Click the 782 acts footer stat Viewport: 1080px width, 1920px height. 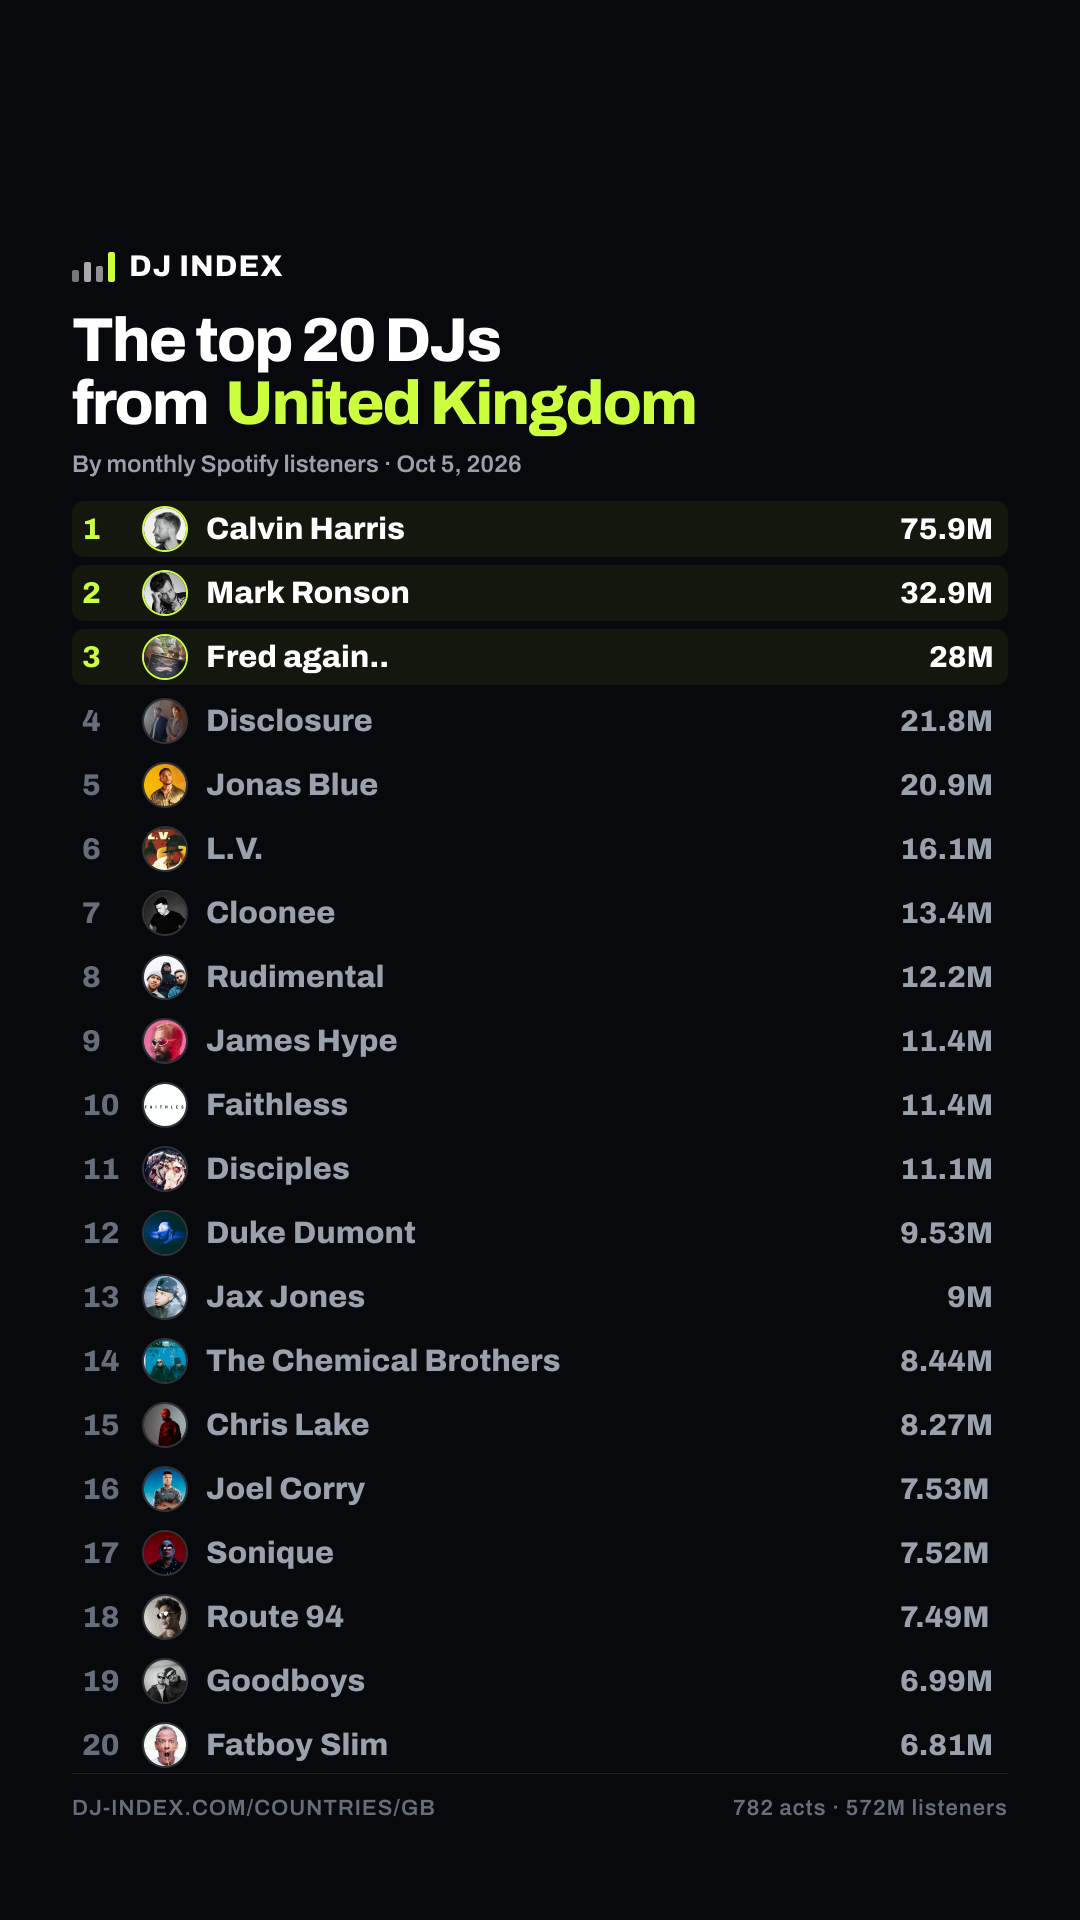click(779, 1808)
